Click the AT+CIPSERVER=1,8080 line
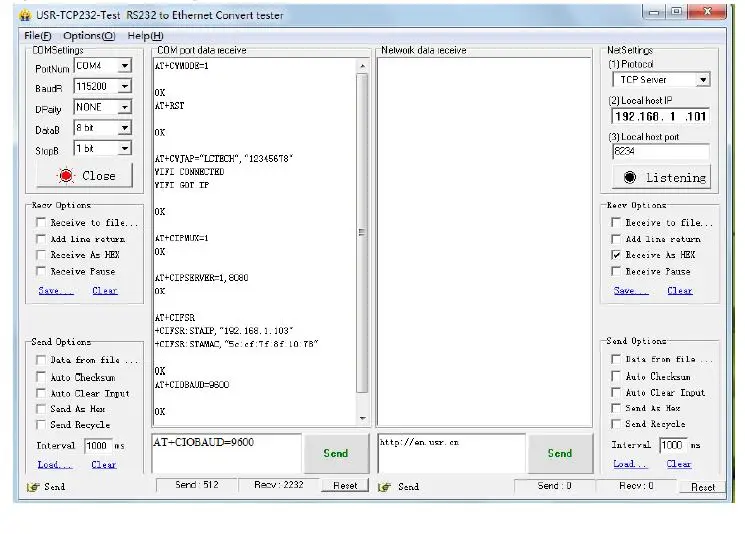 pos(201,277)
